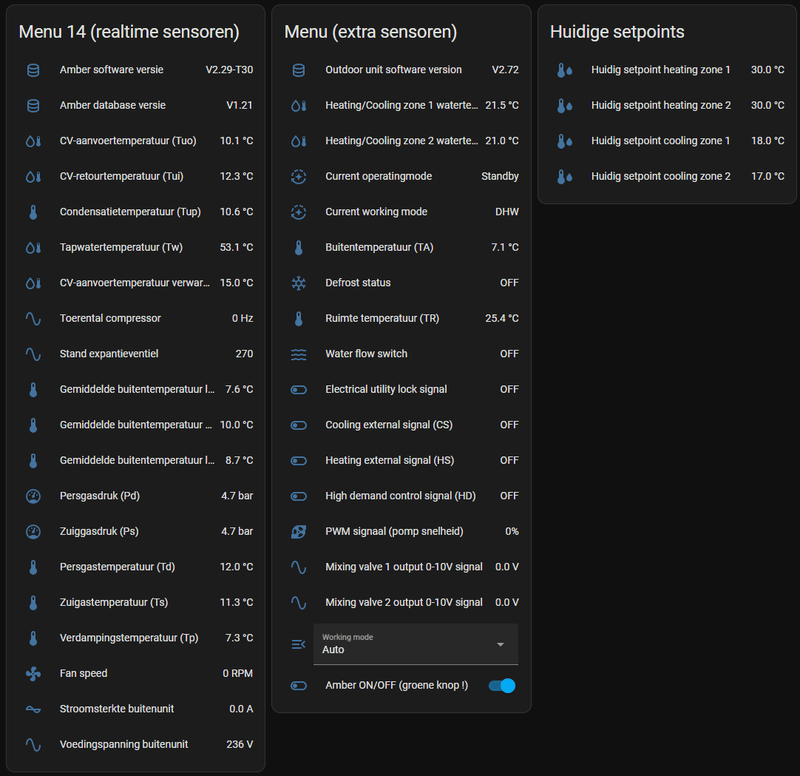Open the Working mode dropdown set to Auto
This screenshot has width=800, height=776.
[416, 644]
